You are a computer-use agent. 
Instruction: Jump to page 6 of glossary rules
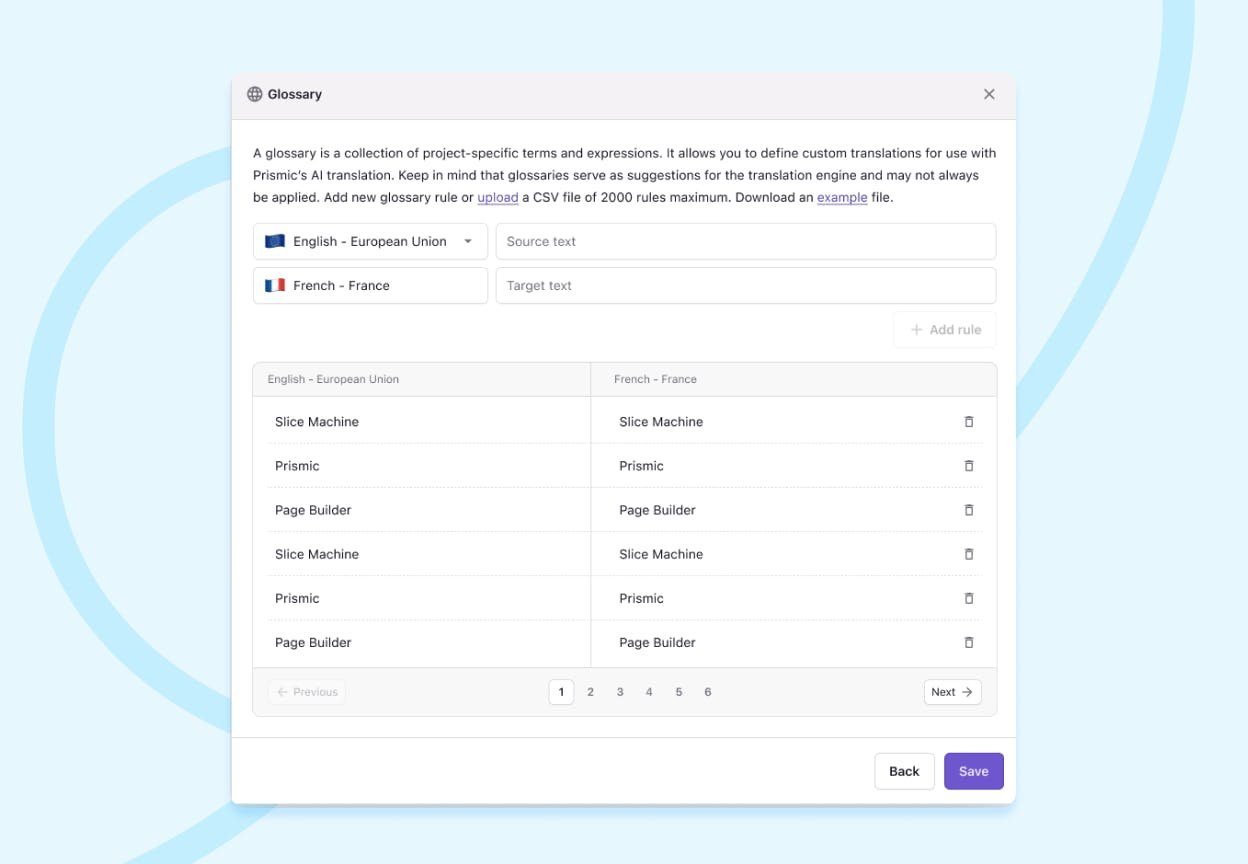tap(708, 692)
